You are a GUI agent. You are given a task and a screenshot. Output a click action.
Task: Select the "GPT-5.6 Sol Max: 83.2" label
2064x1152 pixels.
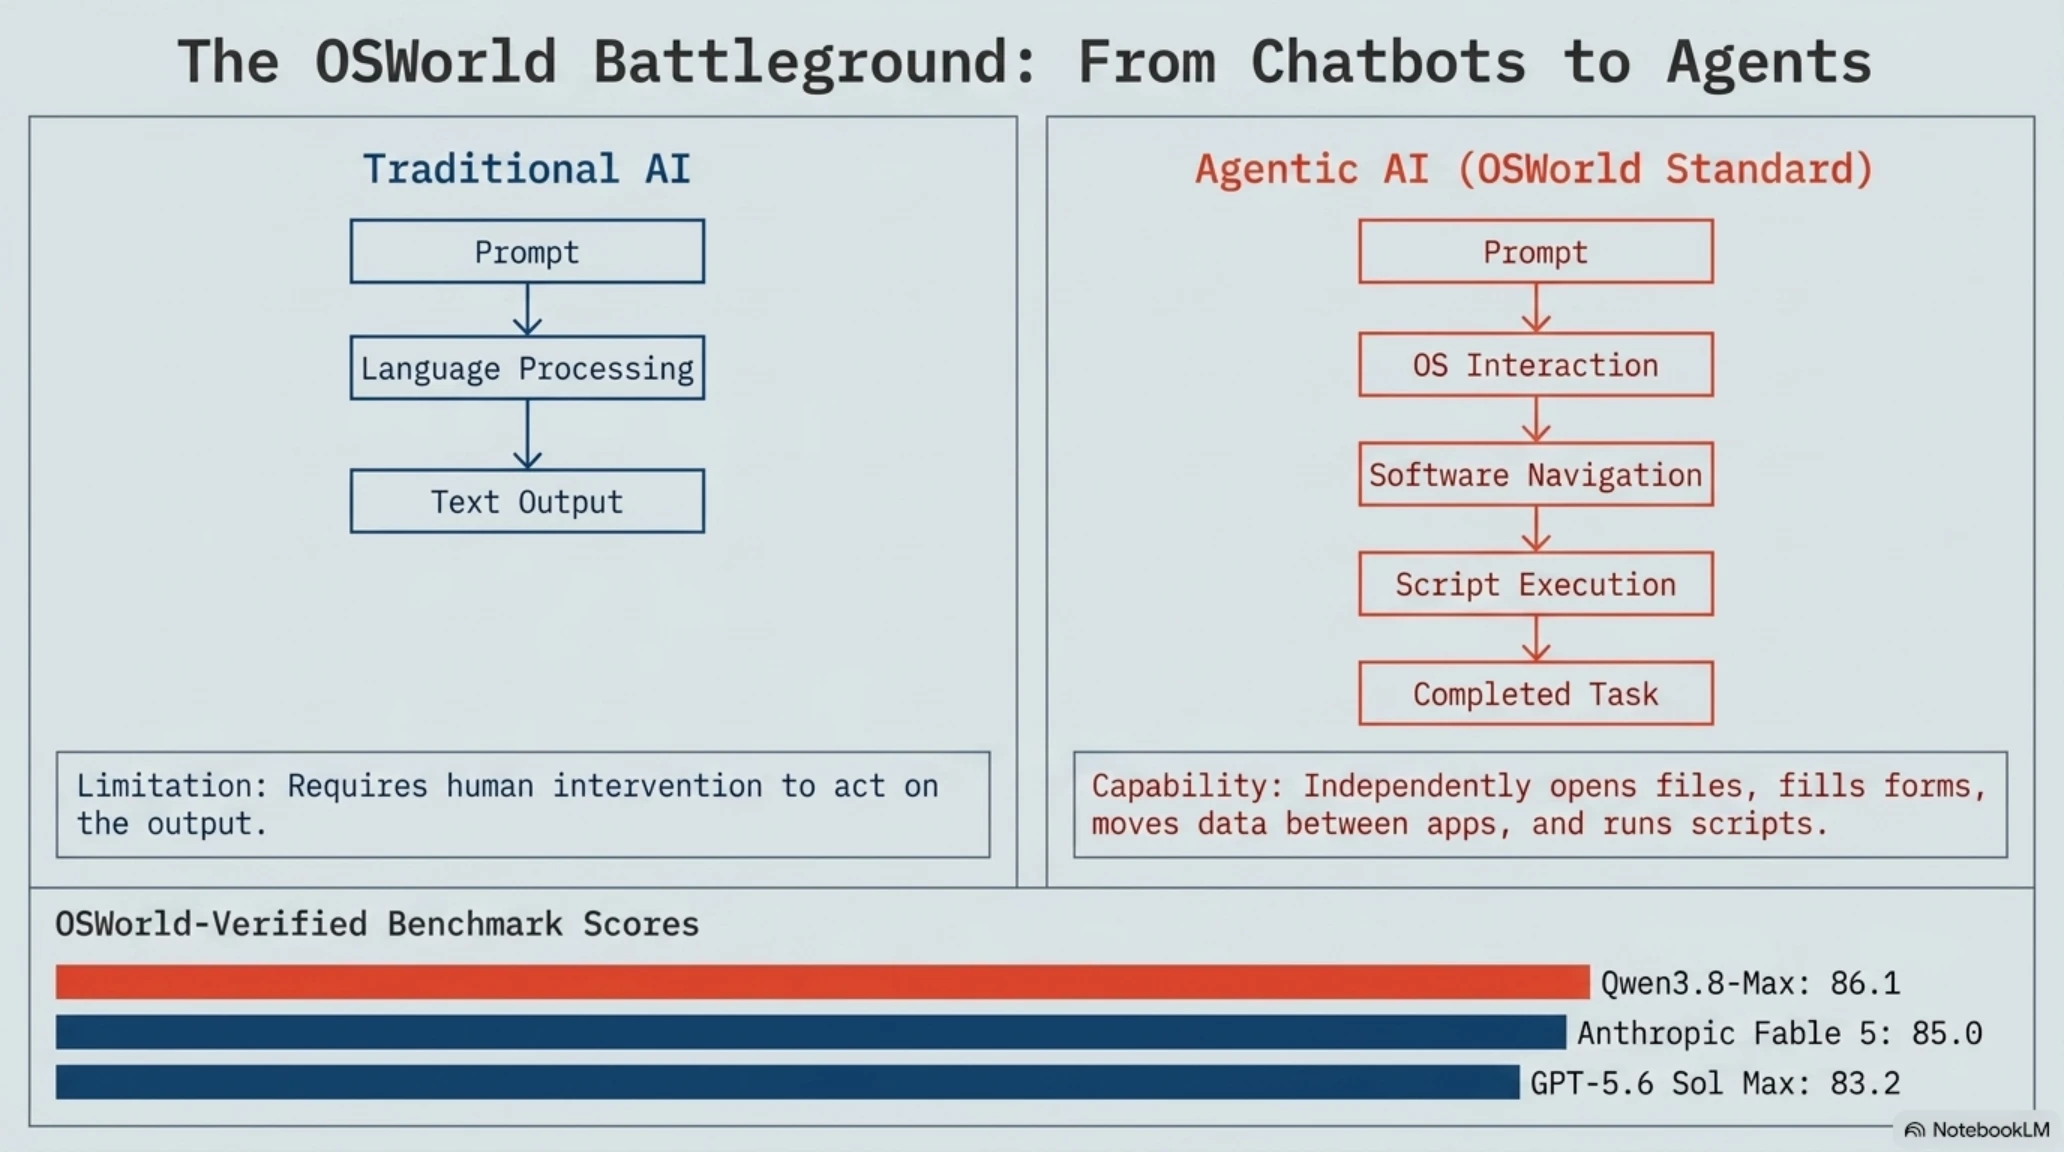pyautogui.click(x=1715, y=1083)
